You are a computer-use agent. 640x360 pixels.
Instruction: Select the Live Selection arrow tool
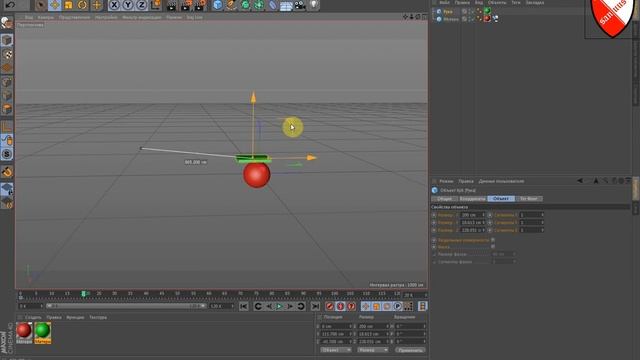[x=41, y=5]
